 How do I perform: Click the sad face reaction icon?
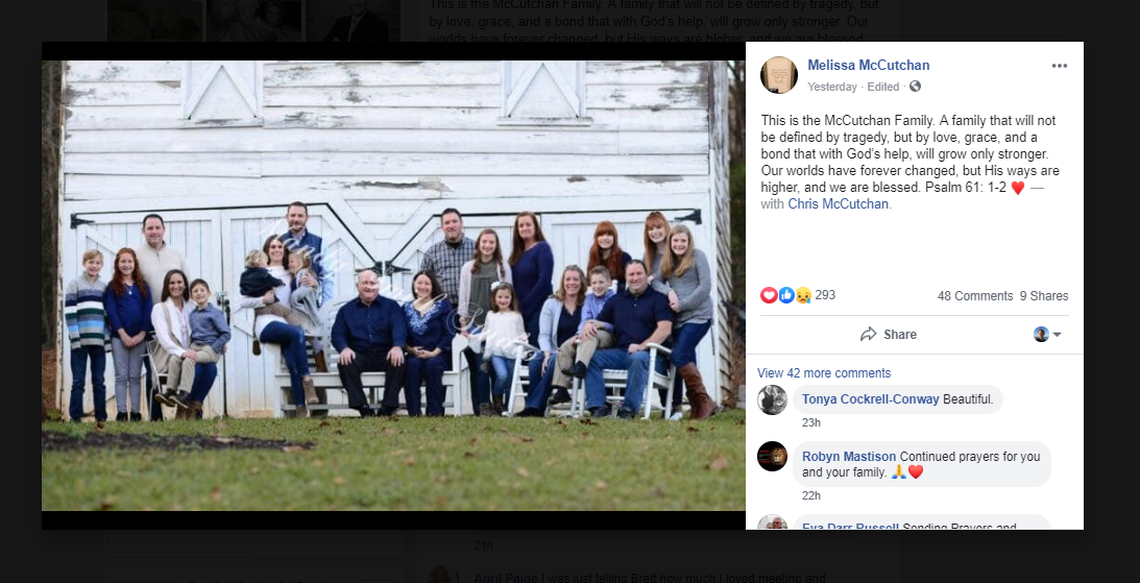[x=803, y=295]
